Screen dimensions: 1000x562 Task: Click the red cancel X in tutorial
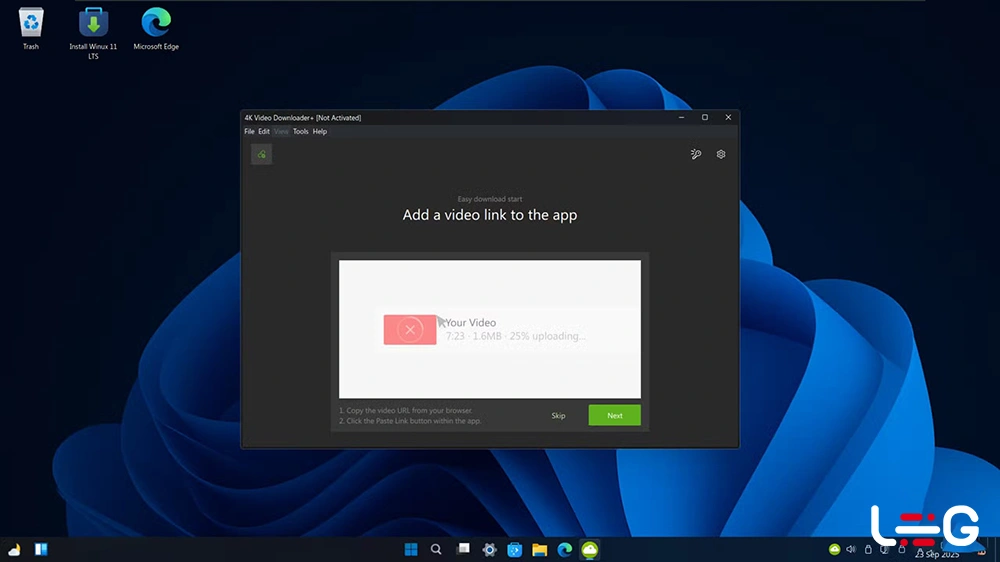tap(409, 329)
